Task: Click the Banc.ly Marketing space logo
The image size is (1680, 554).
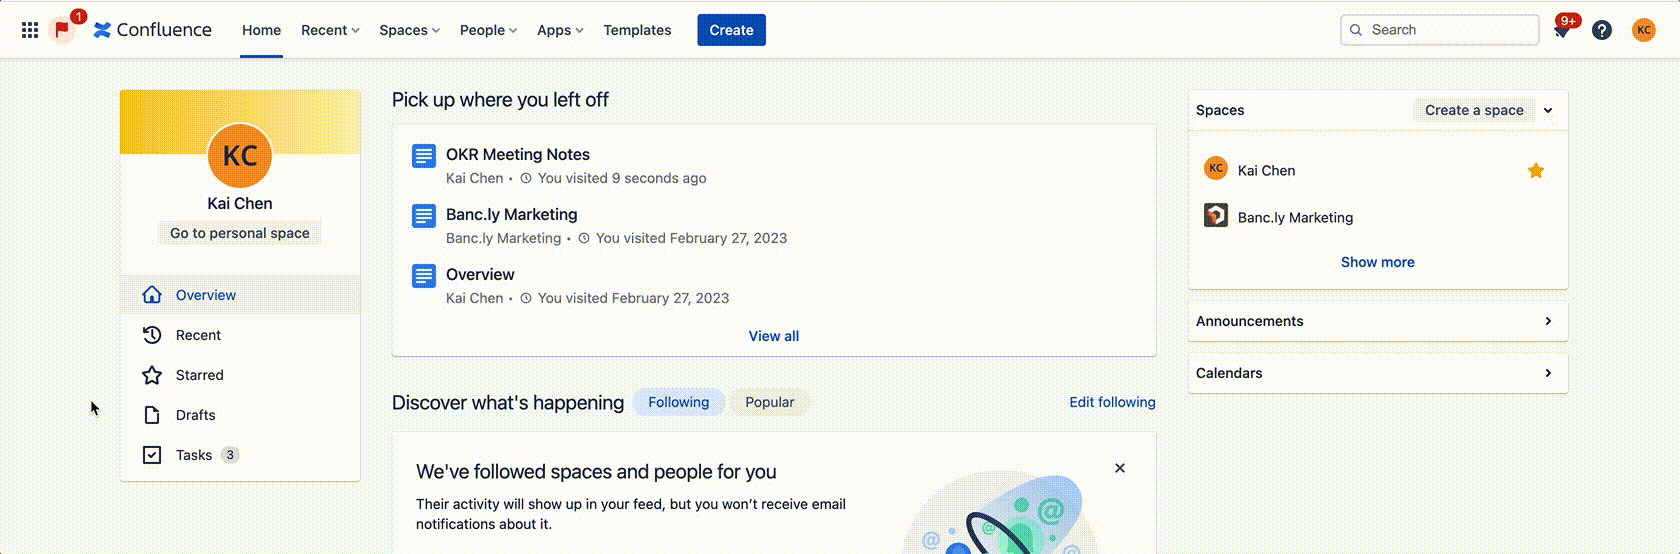Action: (1216, 215)
